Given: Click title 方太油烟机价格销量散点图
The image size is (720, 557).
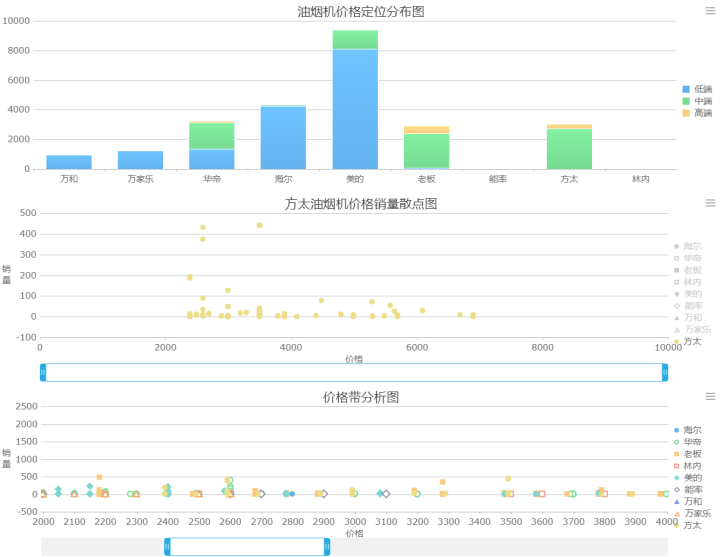Looking at the screenshot, I should pyautogui.click(x=360, y=203).
